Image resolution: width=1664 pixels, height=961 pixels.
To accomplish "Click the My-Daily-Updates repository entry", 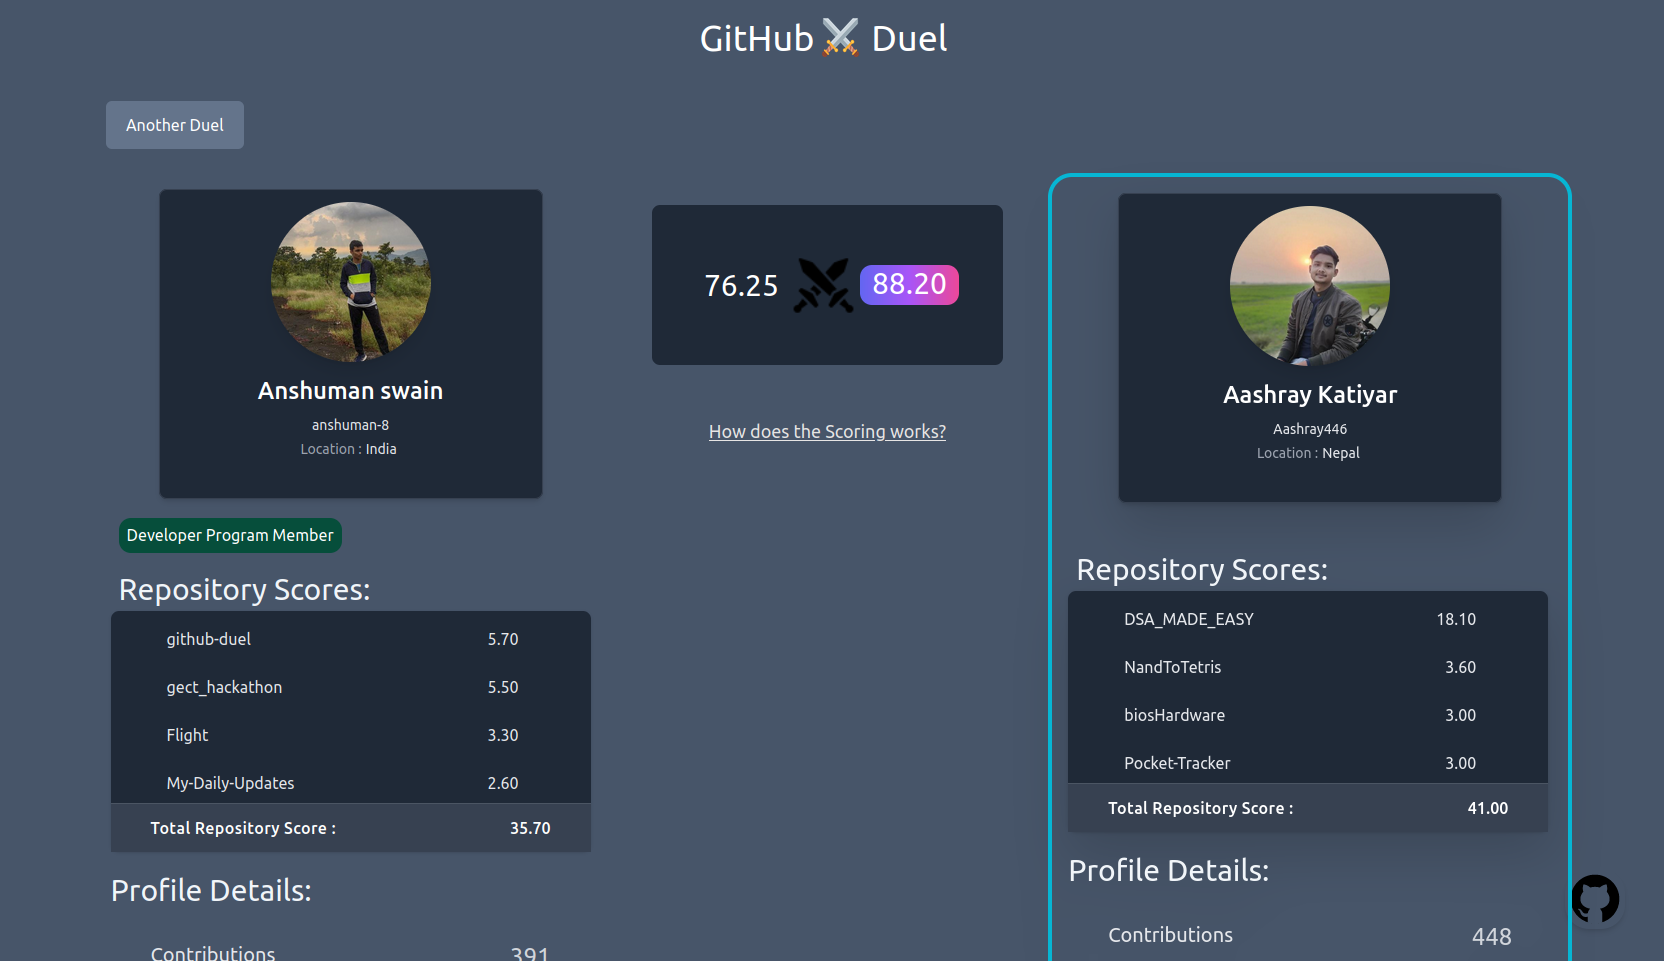I will (x=350, y=783).
